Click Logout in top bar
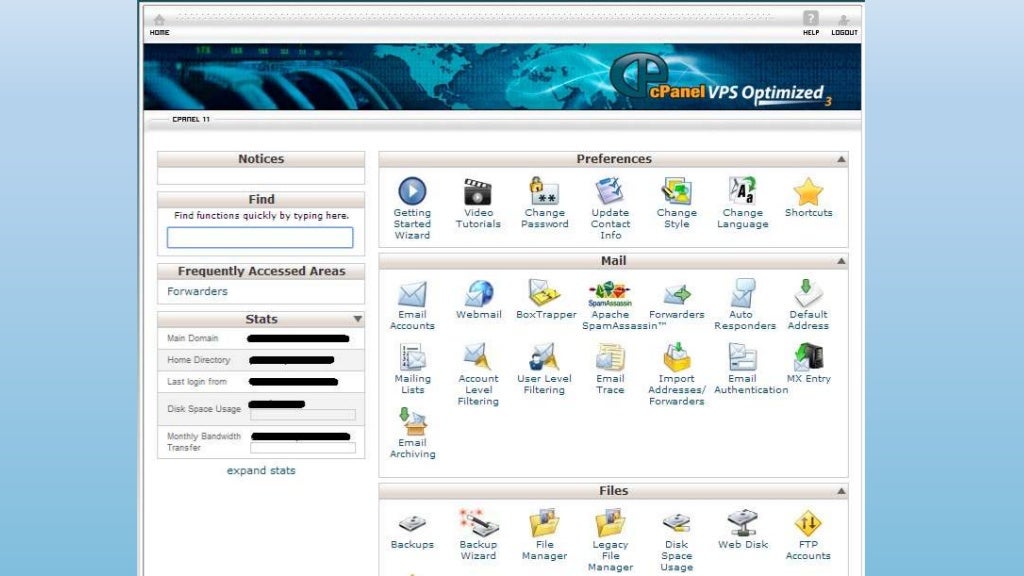The image size is (1024, 576). pyautogui.click(x=844, y=25)
